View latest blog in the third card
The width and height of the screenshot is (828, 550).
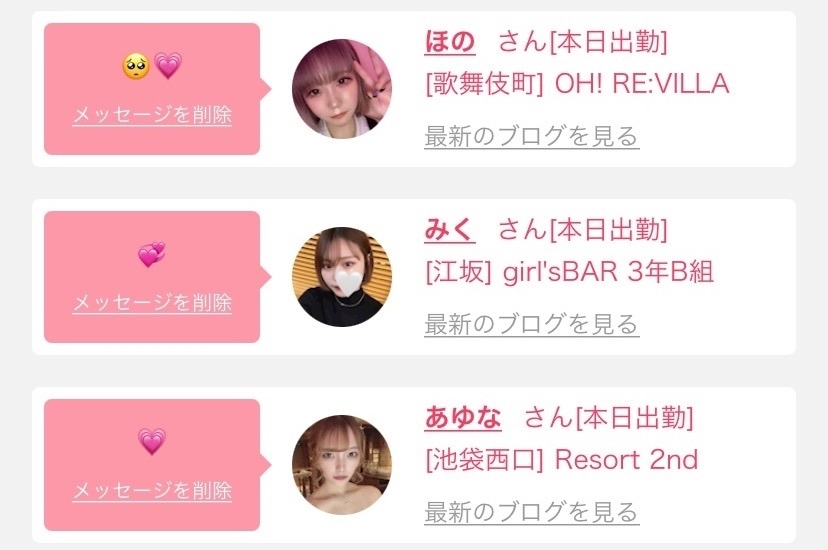point(532,513)
